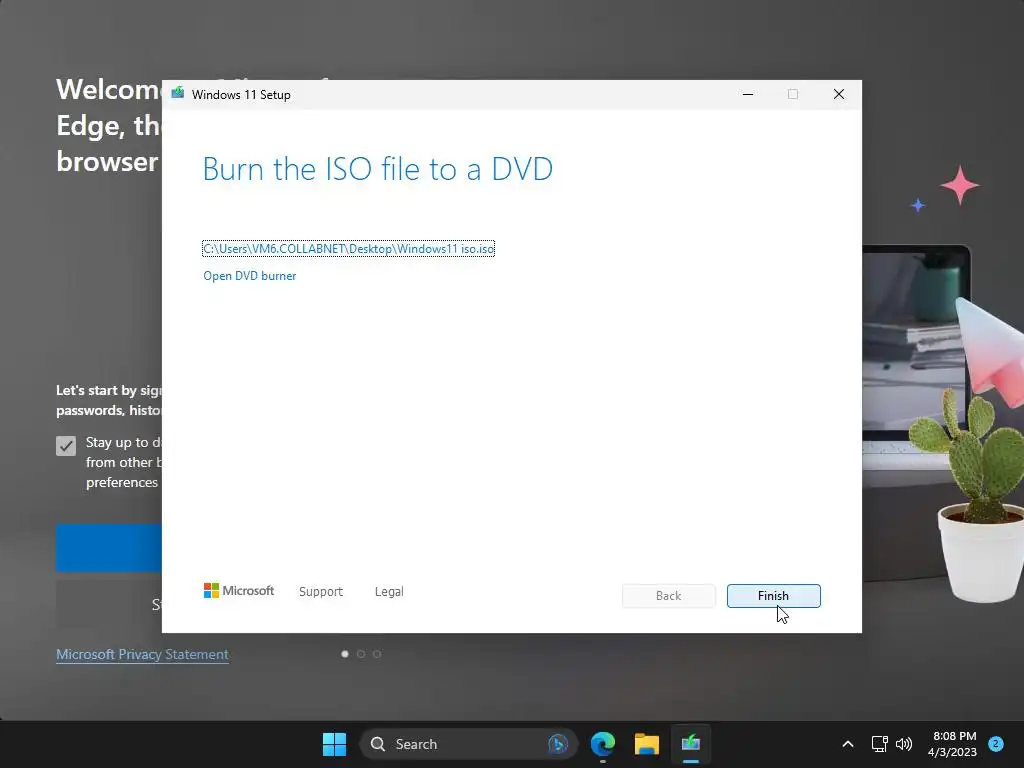Select the second page indicator dot in Edge
Image resolution: width=1024 pixels, height=768 pixels.
pyautogui.click(x=360, y=654)
